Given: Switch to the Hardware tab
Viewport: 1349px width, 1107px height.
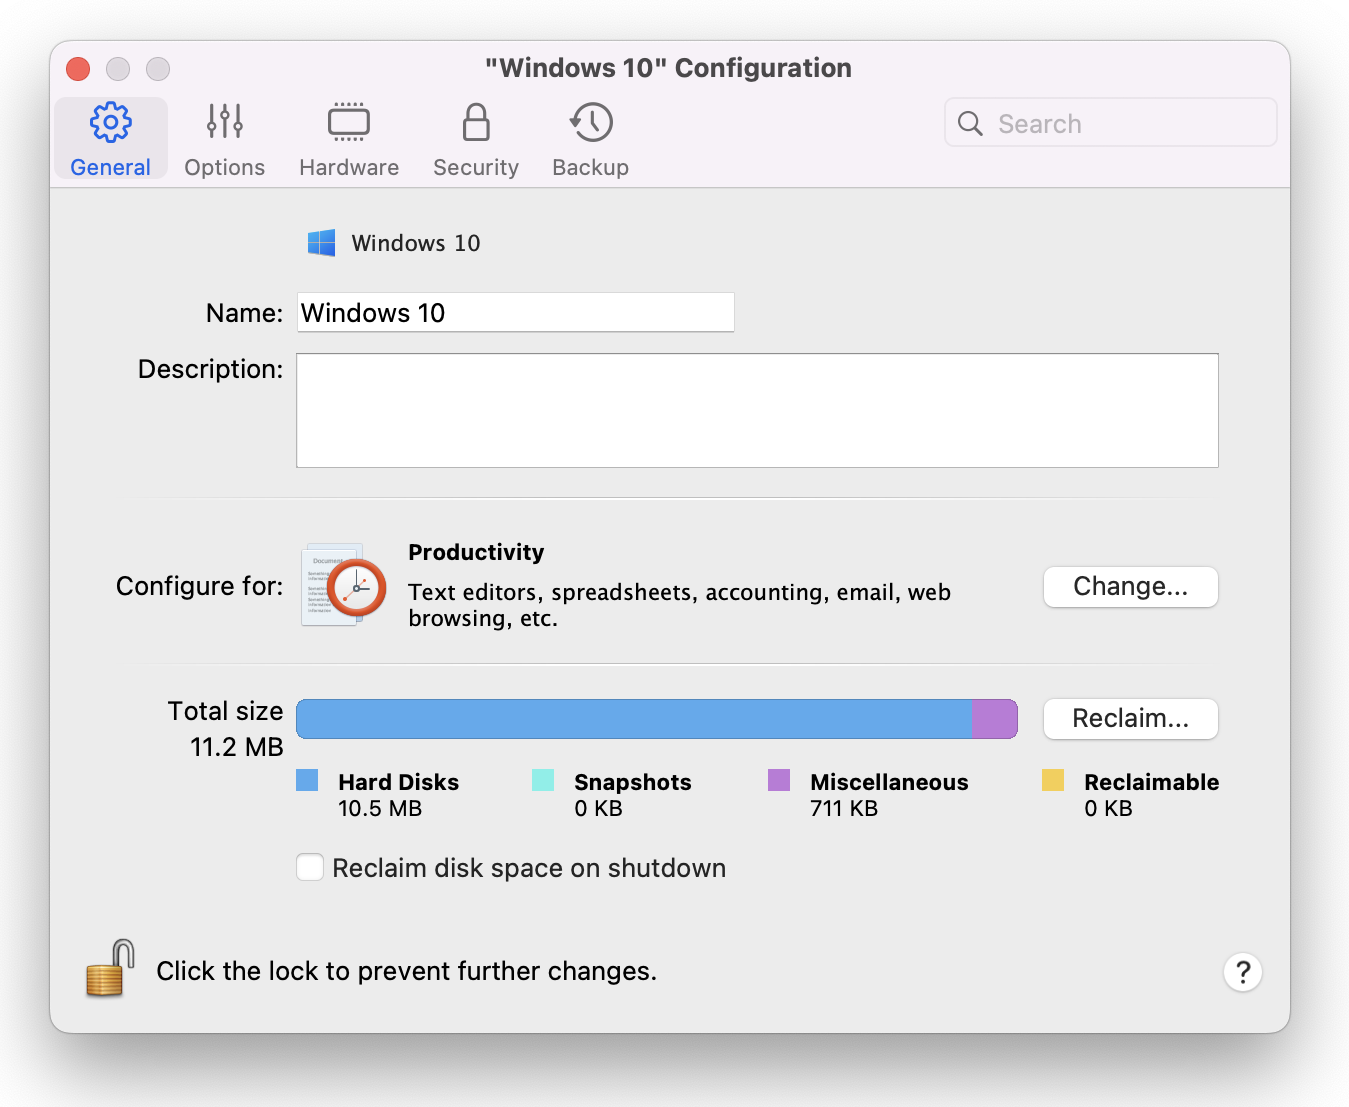Looking at the screenshot, I should point(348,139).
